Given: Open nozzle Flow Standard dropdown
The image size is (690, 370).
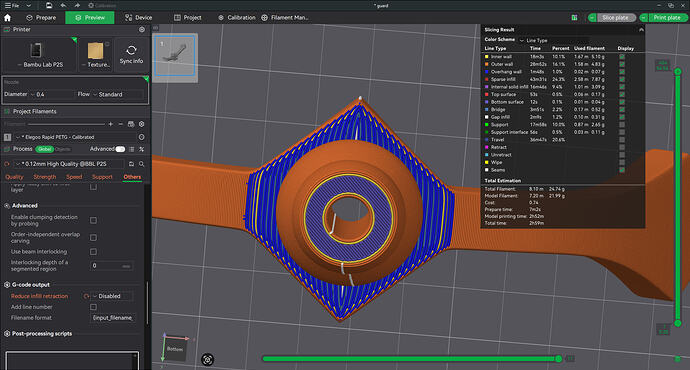Looking at the screenshot, I should pyautogui.click(x=118, y=94).
